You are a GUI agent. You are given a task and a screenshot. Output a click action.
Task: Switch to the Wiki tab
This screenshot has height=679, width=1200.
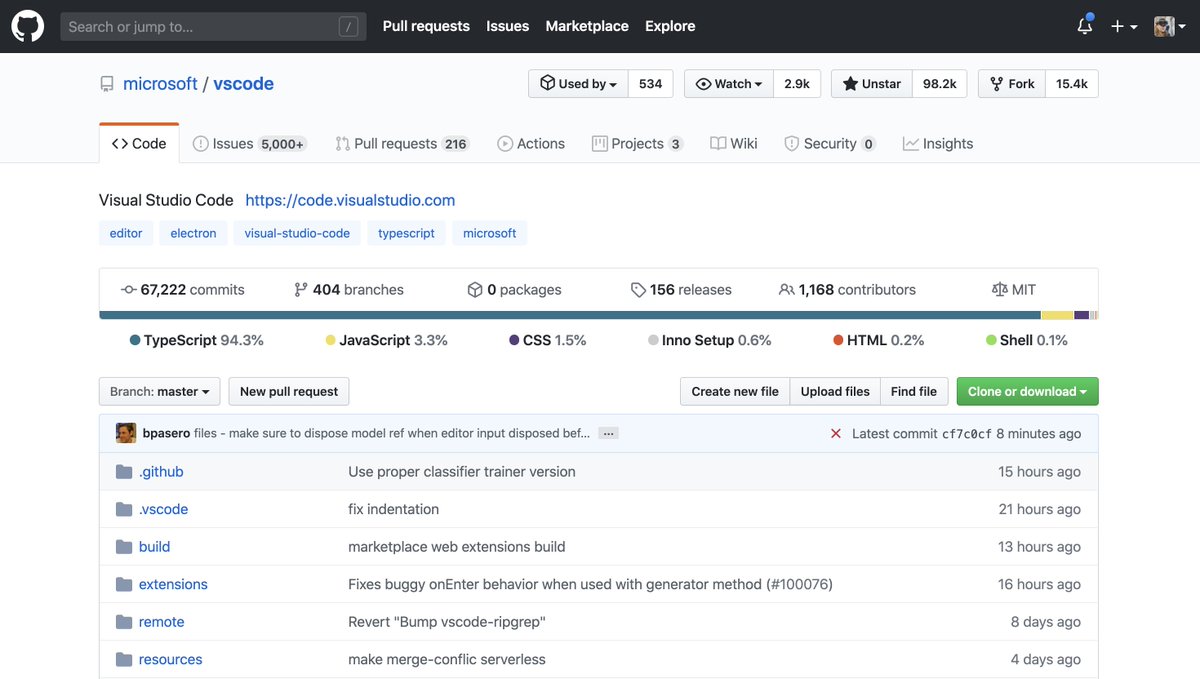[x=734, y=143]
